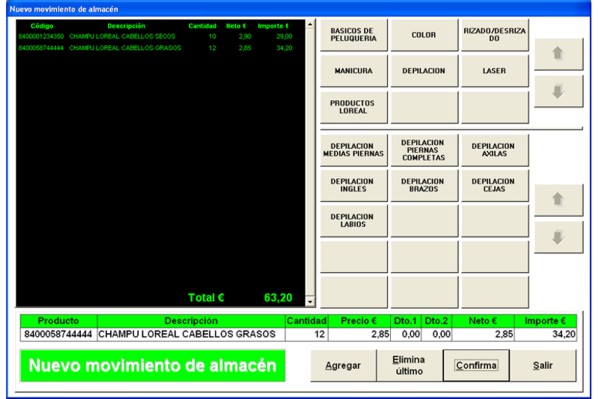598x399 pixels.
Task: Click the receipt scrollbar down arrow
Action: pyautogui.click(x=310, y=302)
